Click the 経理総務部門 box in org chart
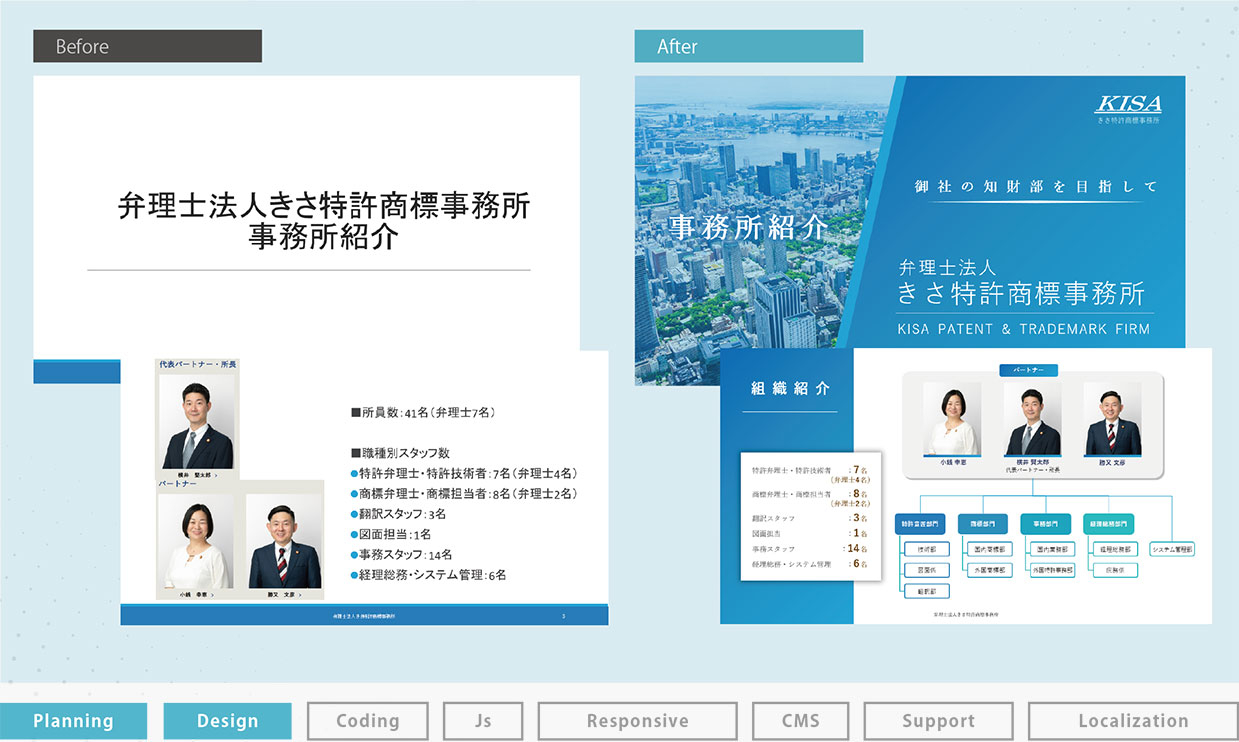 coord(1109,523)
